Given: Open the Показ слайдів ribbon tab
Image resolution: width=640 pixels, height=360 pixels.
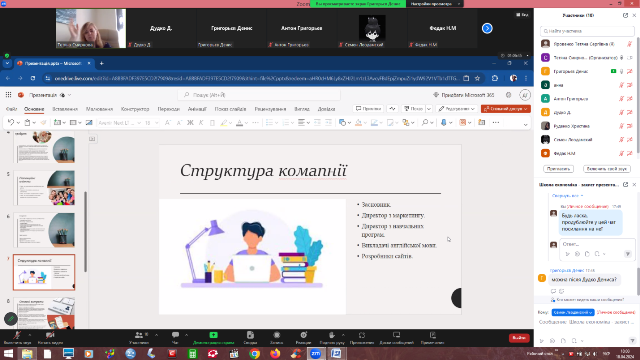Looking at the screenshot, I should click(230, 109).
